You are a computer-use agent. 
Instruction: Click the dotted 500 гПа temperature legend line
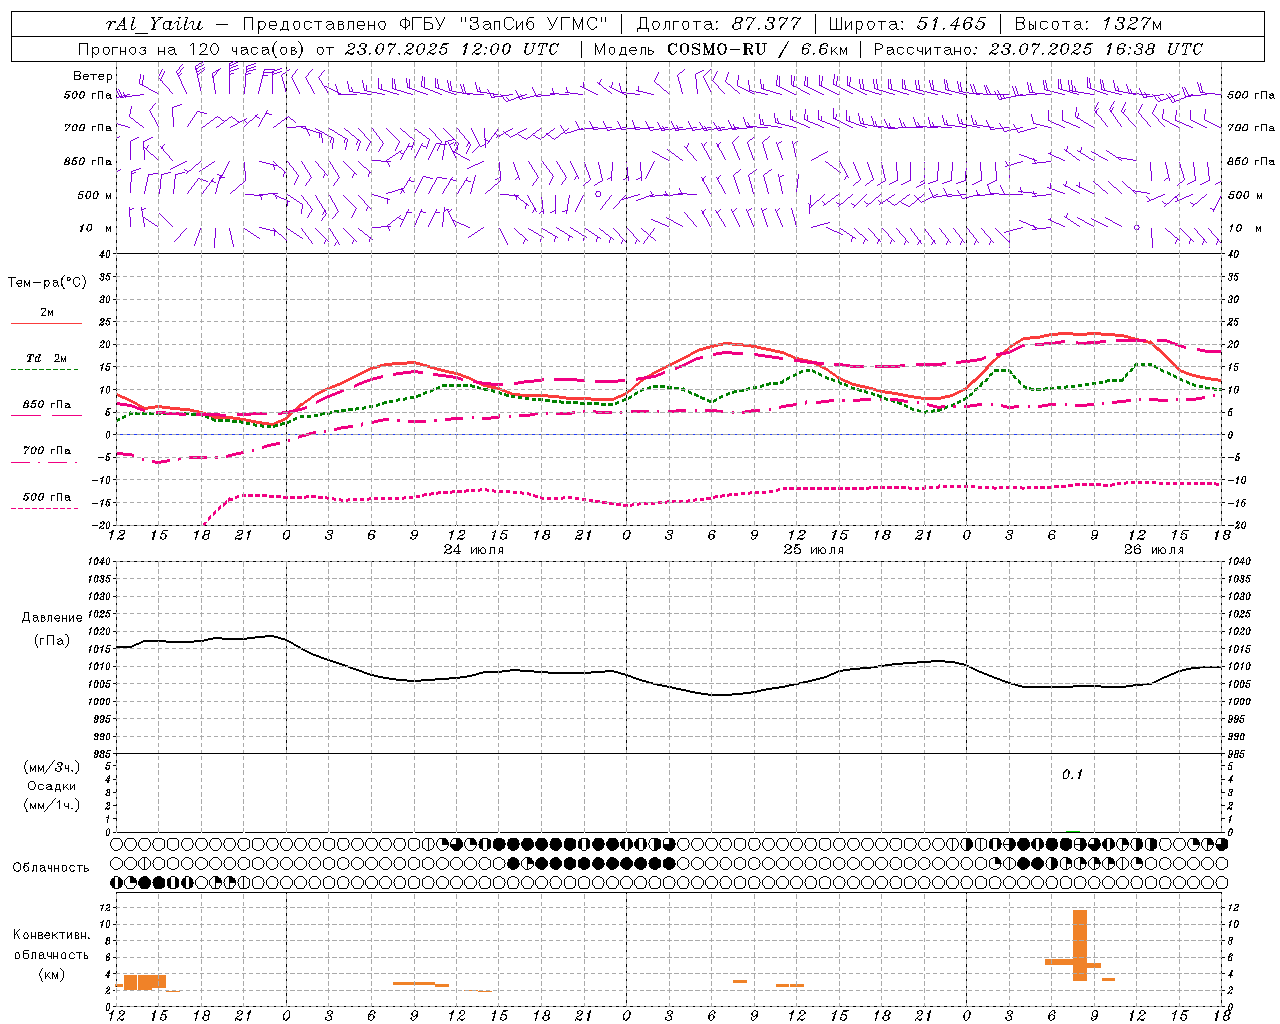(x=45, y=508)
